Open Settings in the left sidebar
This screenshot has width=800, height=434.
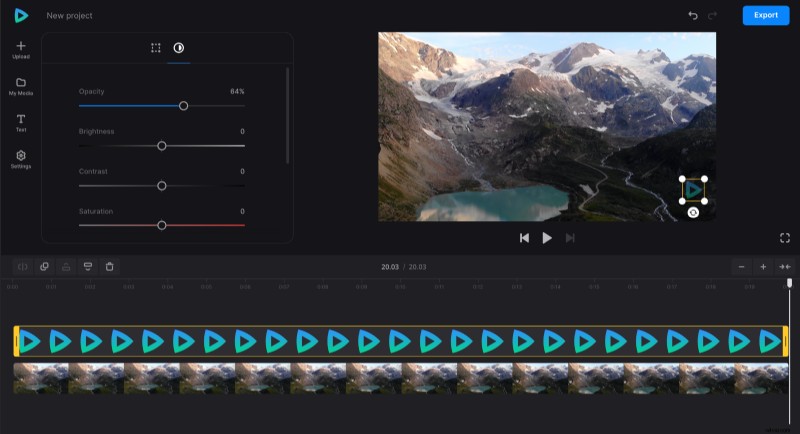point(21,160)
